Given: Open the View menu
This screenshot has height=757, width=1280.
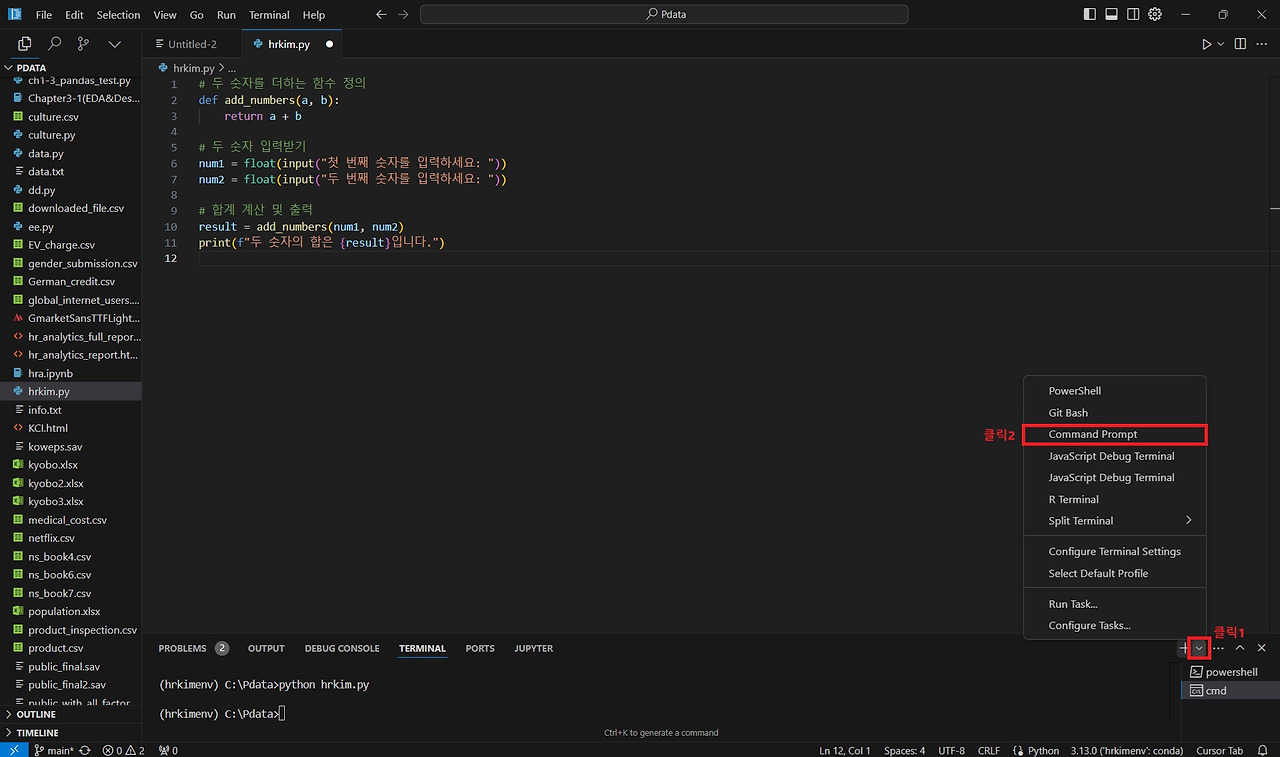Looking at the screenshot, I should click(x=165, y=15).
